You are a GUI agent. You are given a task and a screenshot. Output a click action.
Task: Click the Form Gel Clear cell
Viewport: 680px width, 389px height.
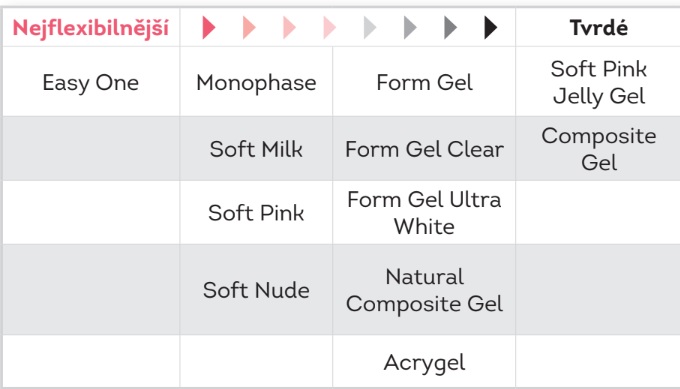tap(424, 149)
